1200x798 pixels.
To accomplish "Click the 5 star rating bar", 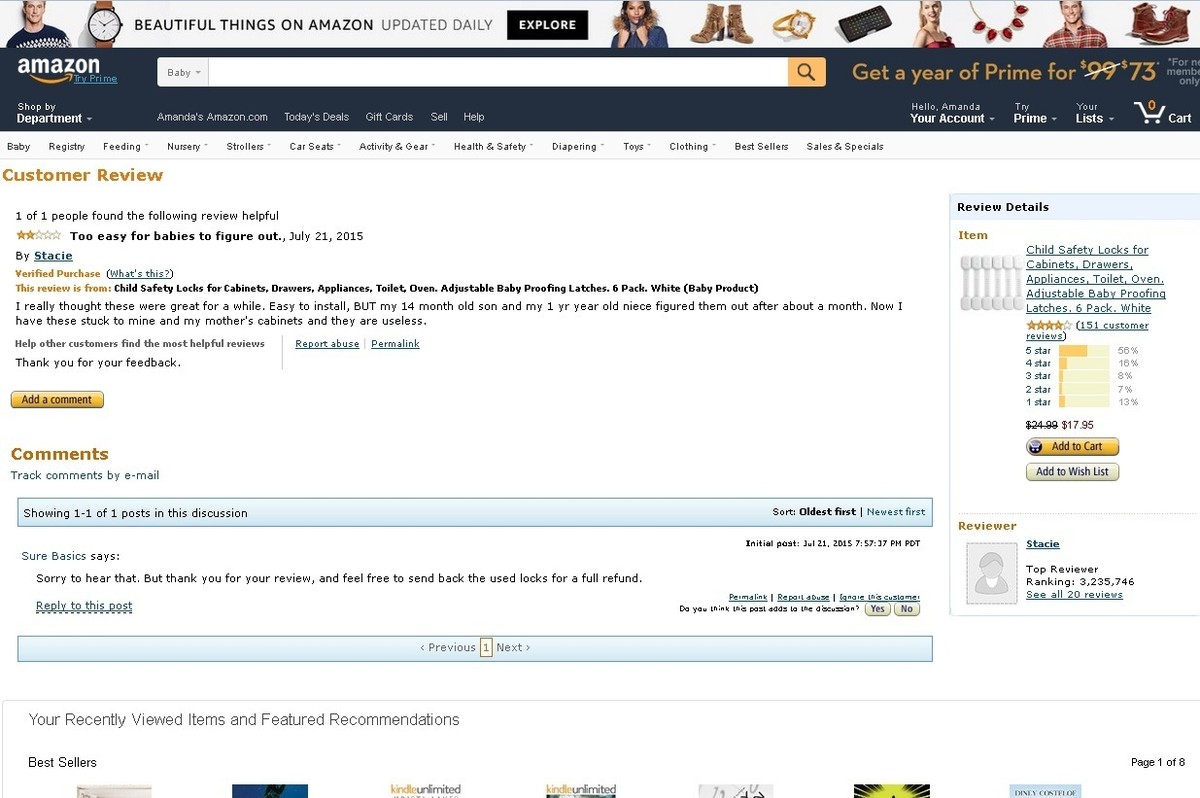I will (x=1083, y=351).
